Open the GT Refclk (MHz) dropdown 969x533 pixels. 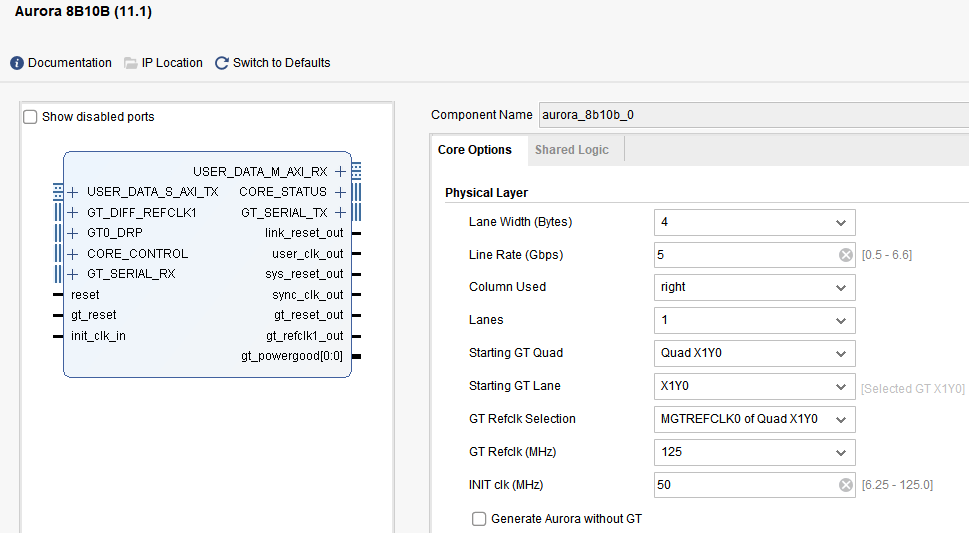(755, 452)
